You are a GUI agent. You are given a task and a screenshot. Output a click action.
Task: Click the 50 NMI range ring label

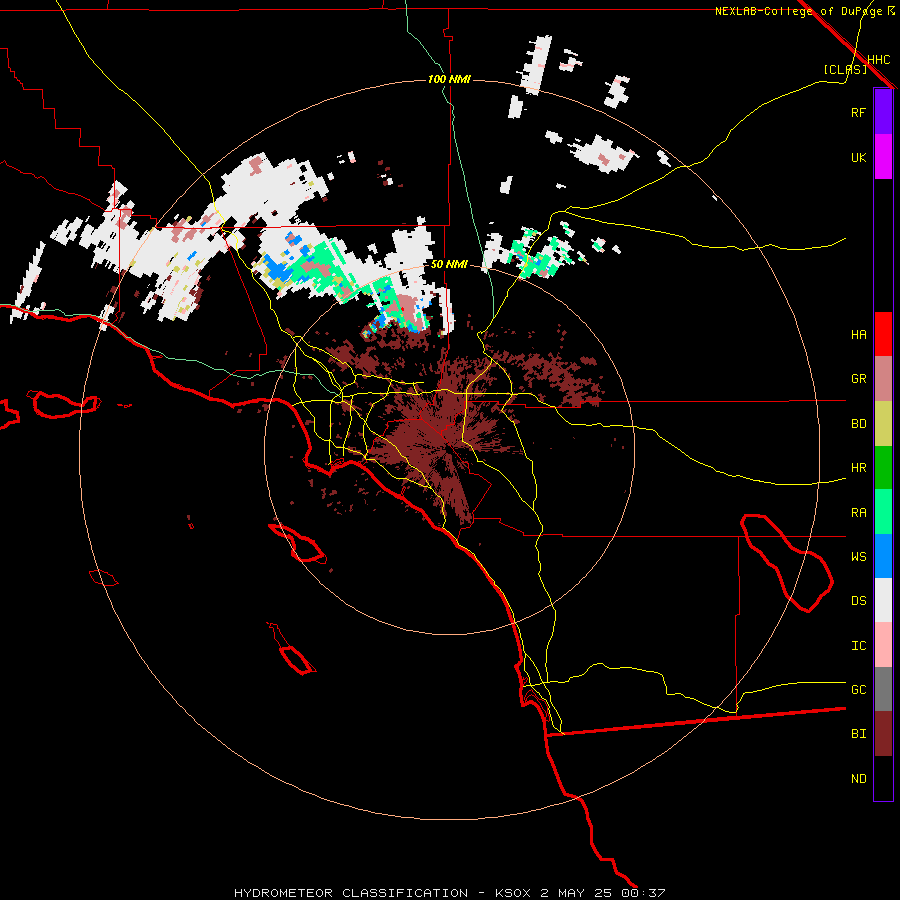(449, 264)
